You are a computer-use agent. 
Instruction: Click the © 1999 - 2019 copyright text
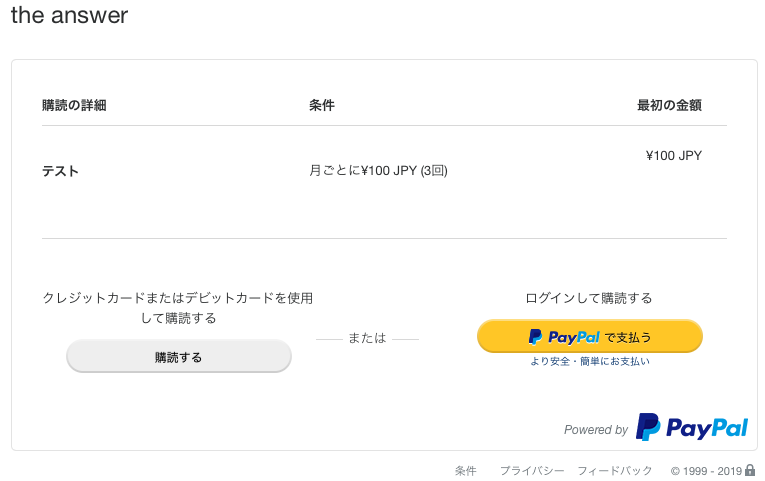[706, 471]
